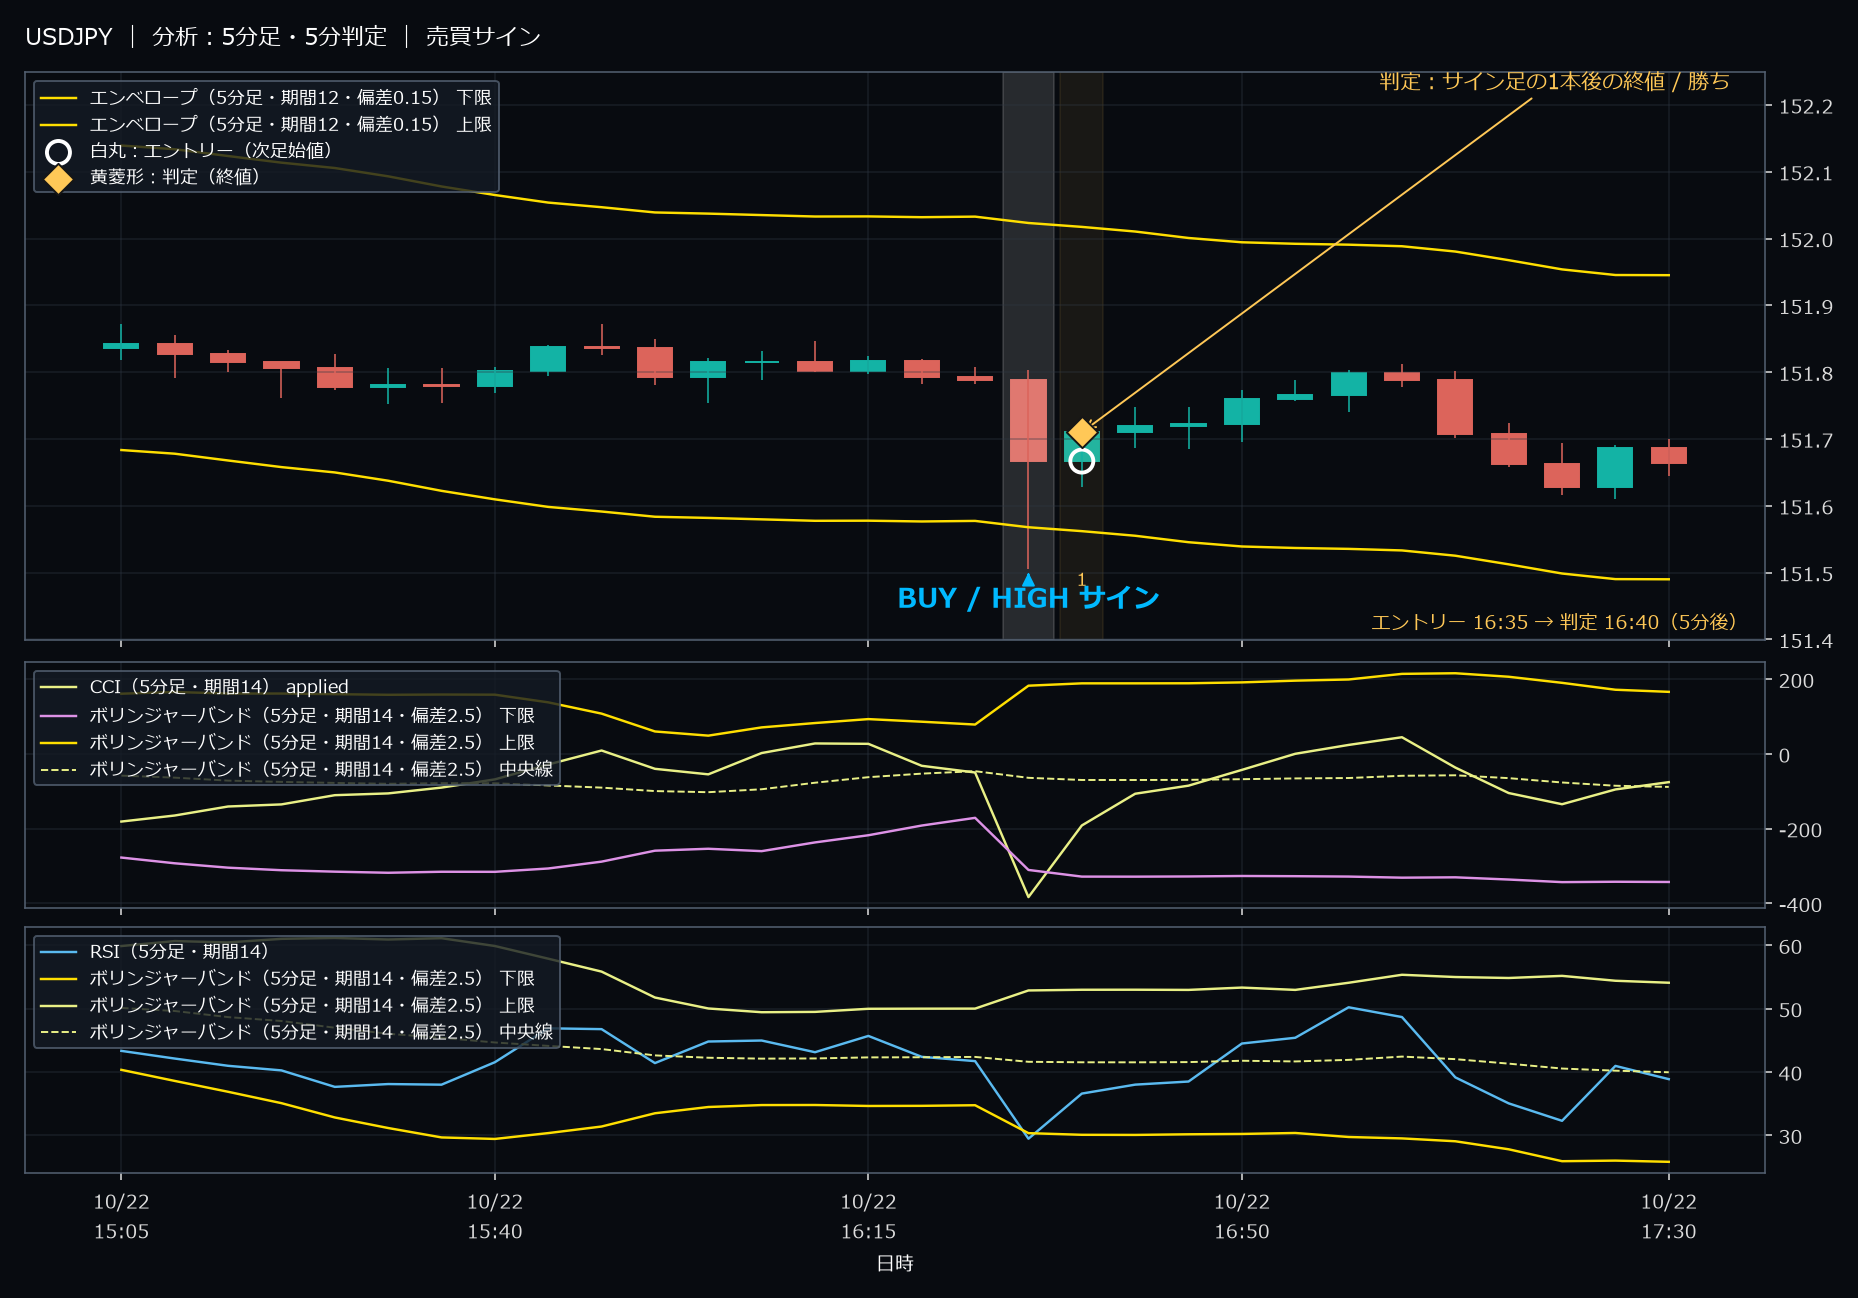Click the price axis value 151.5
Image resolution: width=1858 pixels, height=1298 pixels.
tap(1806, 575)
